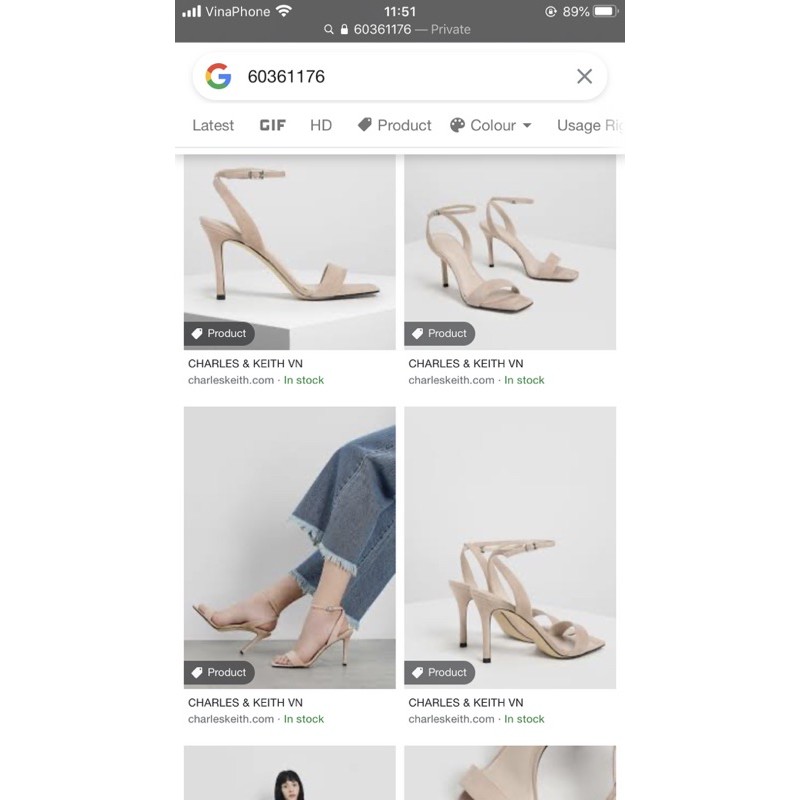This screenshot has width=800, height=800.
Task: Open the single side-view sandal image
Action: pyautogui.click(x=289, y=252)
